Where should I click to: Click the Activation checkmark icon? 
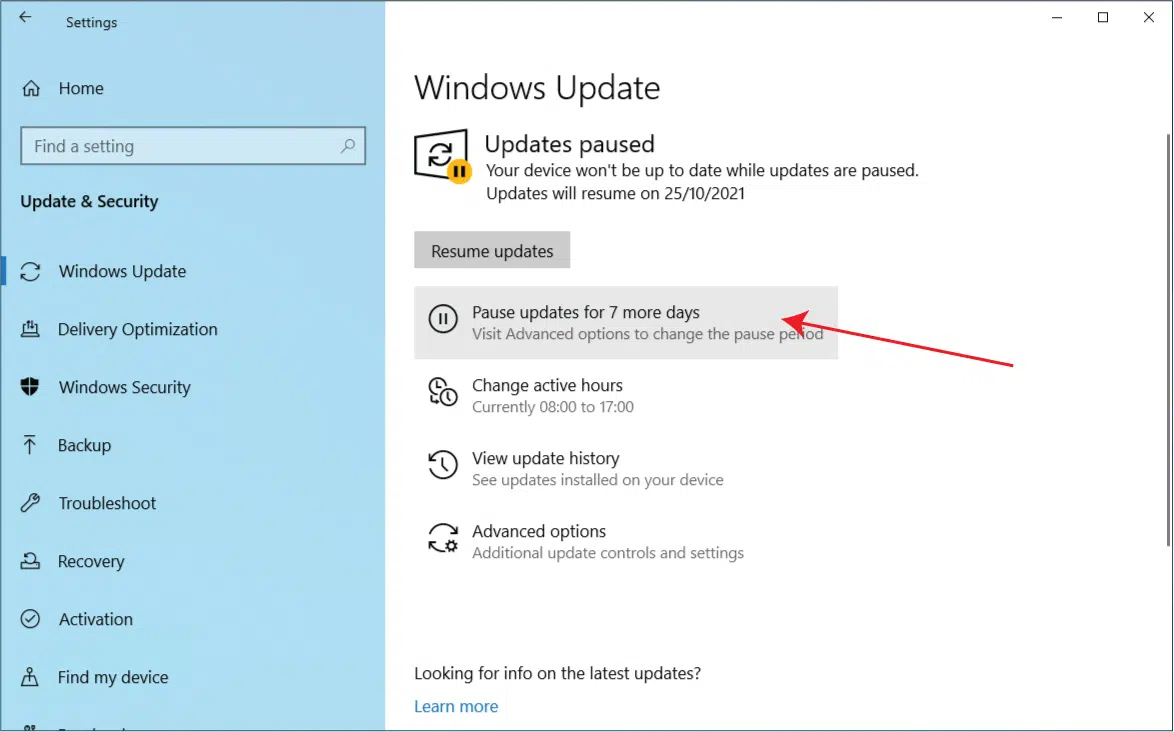[30, 618]
